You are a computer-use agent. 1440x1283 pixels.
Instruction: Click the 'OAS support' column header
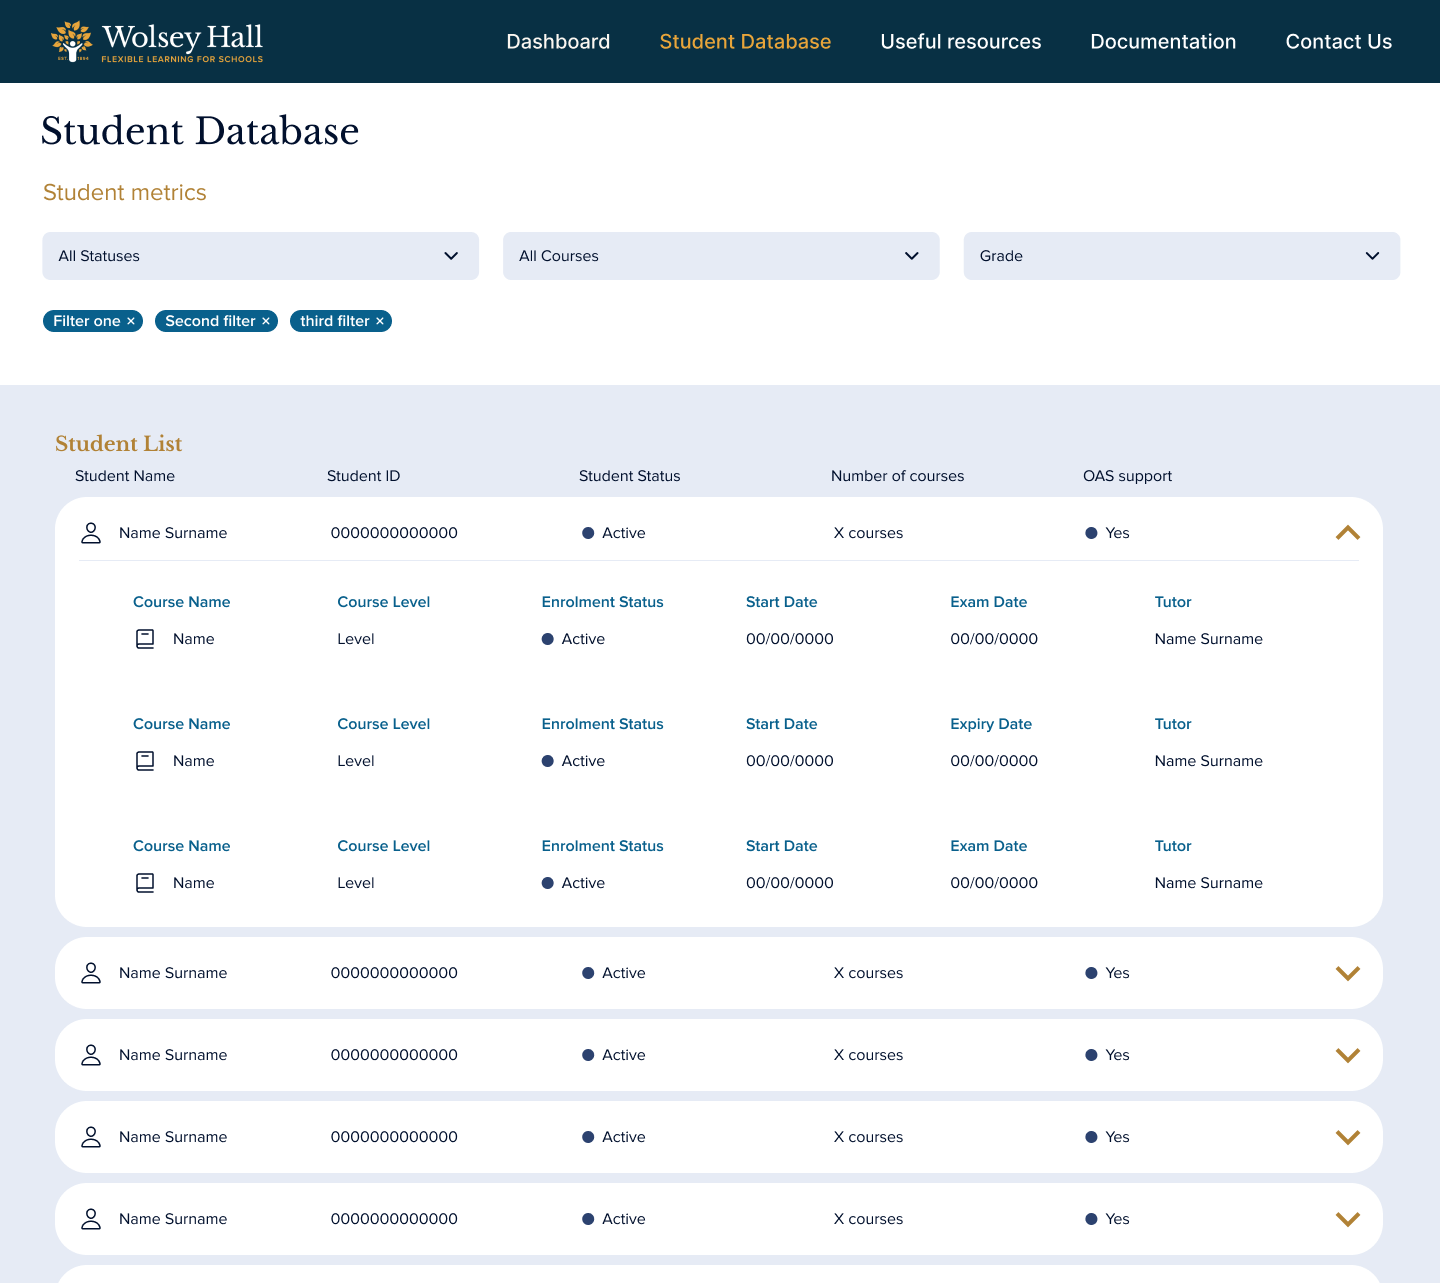click(x=1128, y=476)
